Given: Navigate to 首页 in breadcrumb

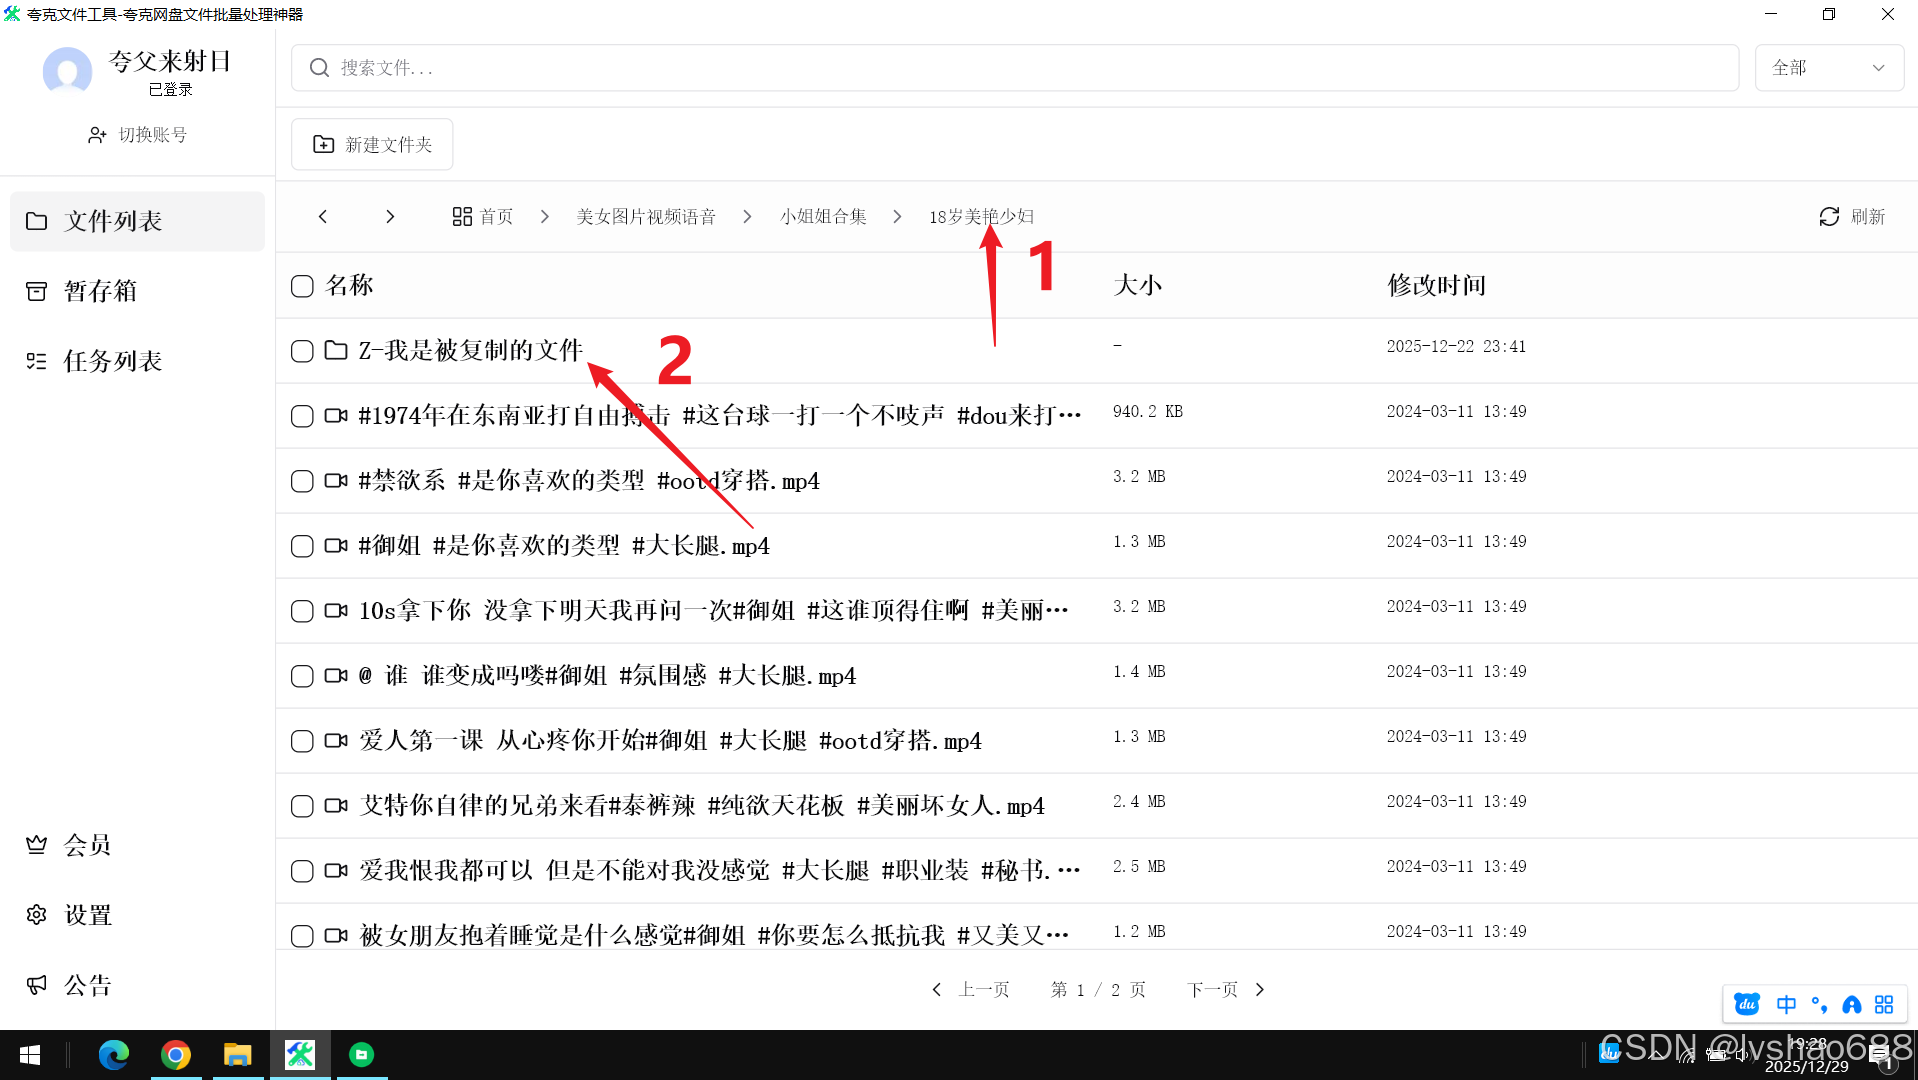Looking at the screenshot, I should pyautogui.click(x=483, y=217).
